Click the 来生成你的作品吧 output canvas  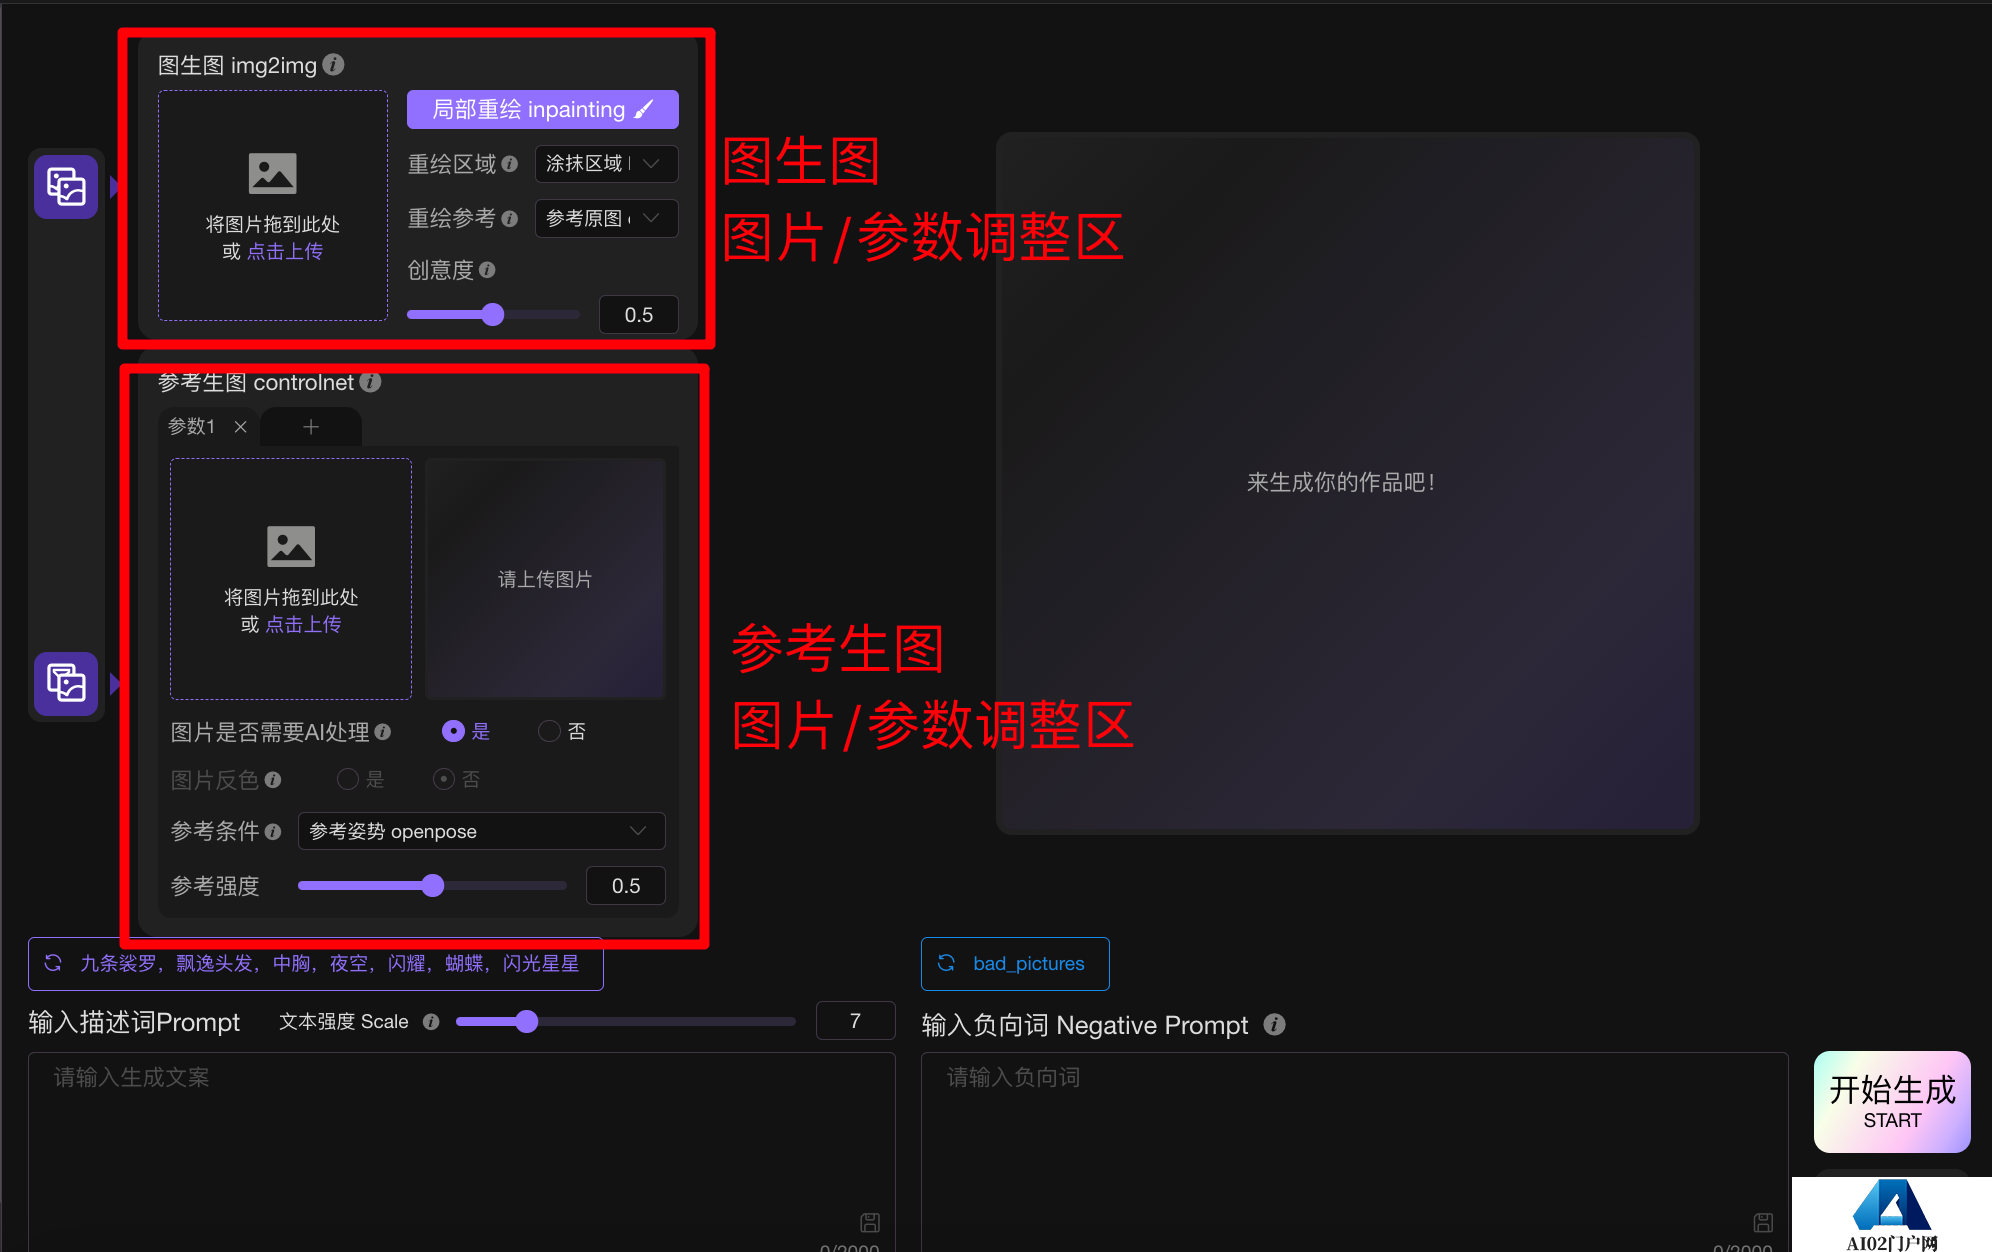click(x=1348, y=483)
